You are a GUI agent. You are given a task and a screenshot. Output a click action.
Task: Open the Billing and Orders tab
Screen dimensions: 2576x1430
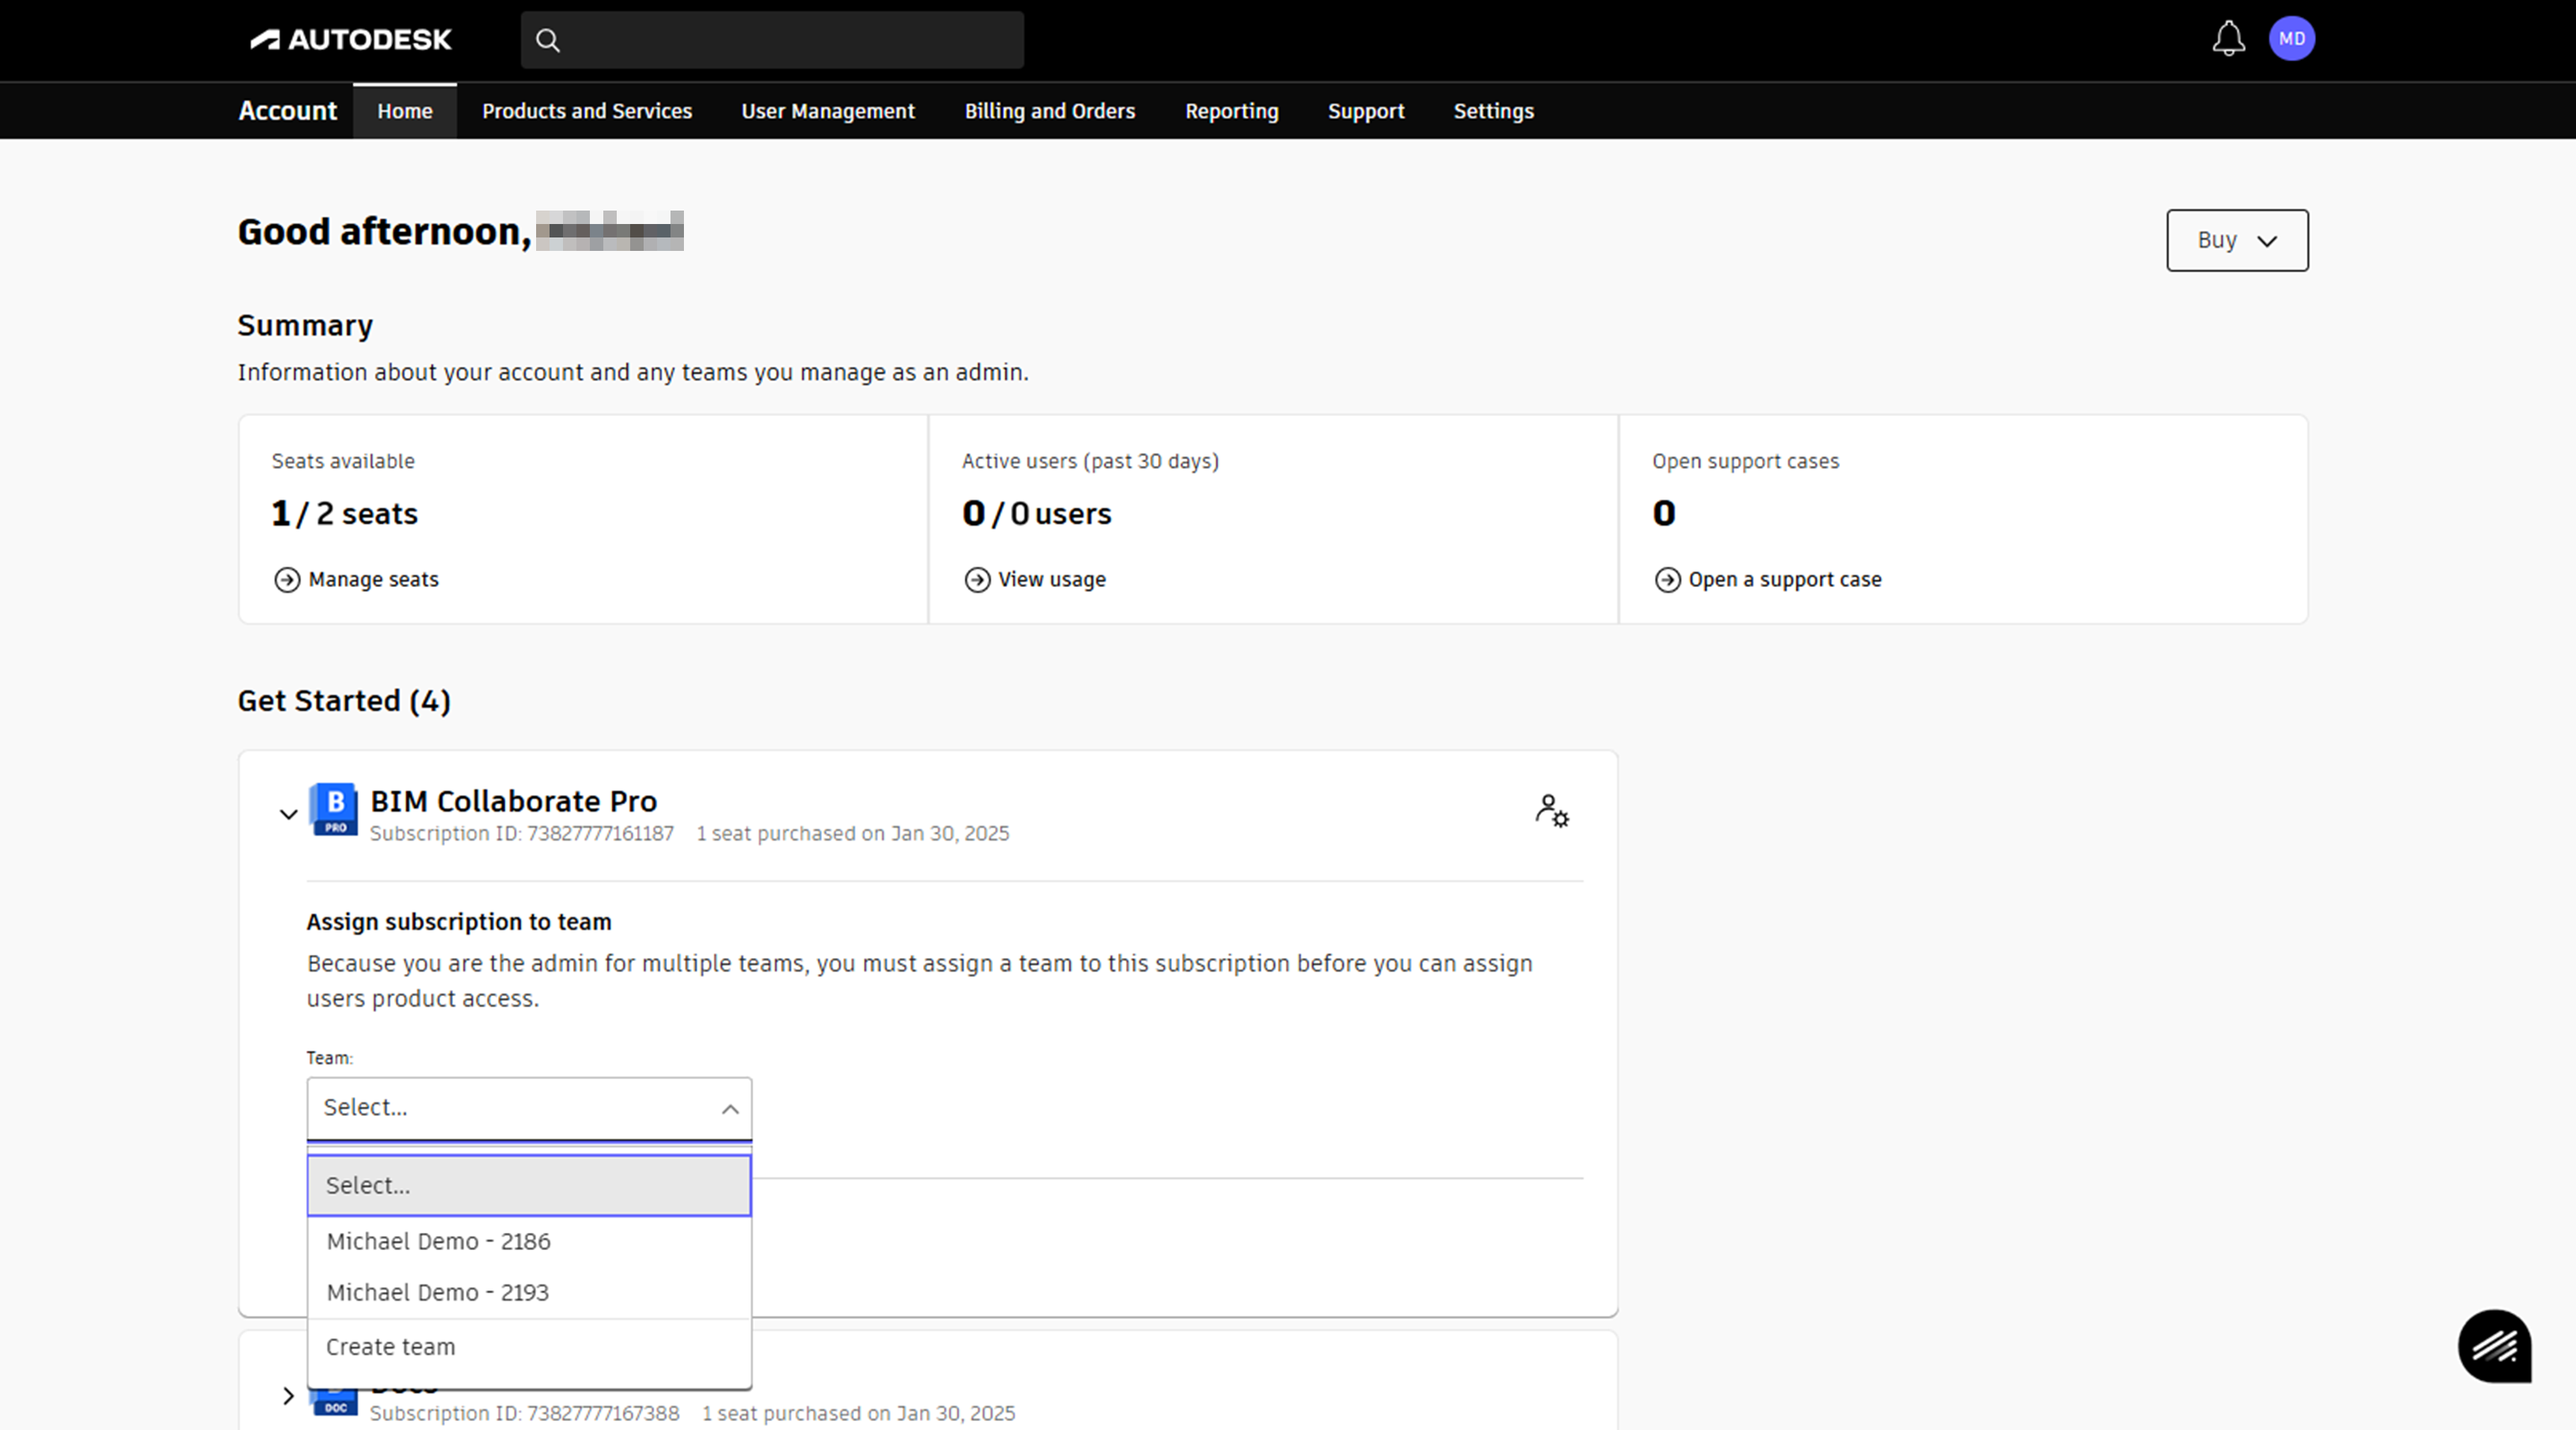coord(1049,111)
